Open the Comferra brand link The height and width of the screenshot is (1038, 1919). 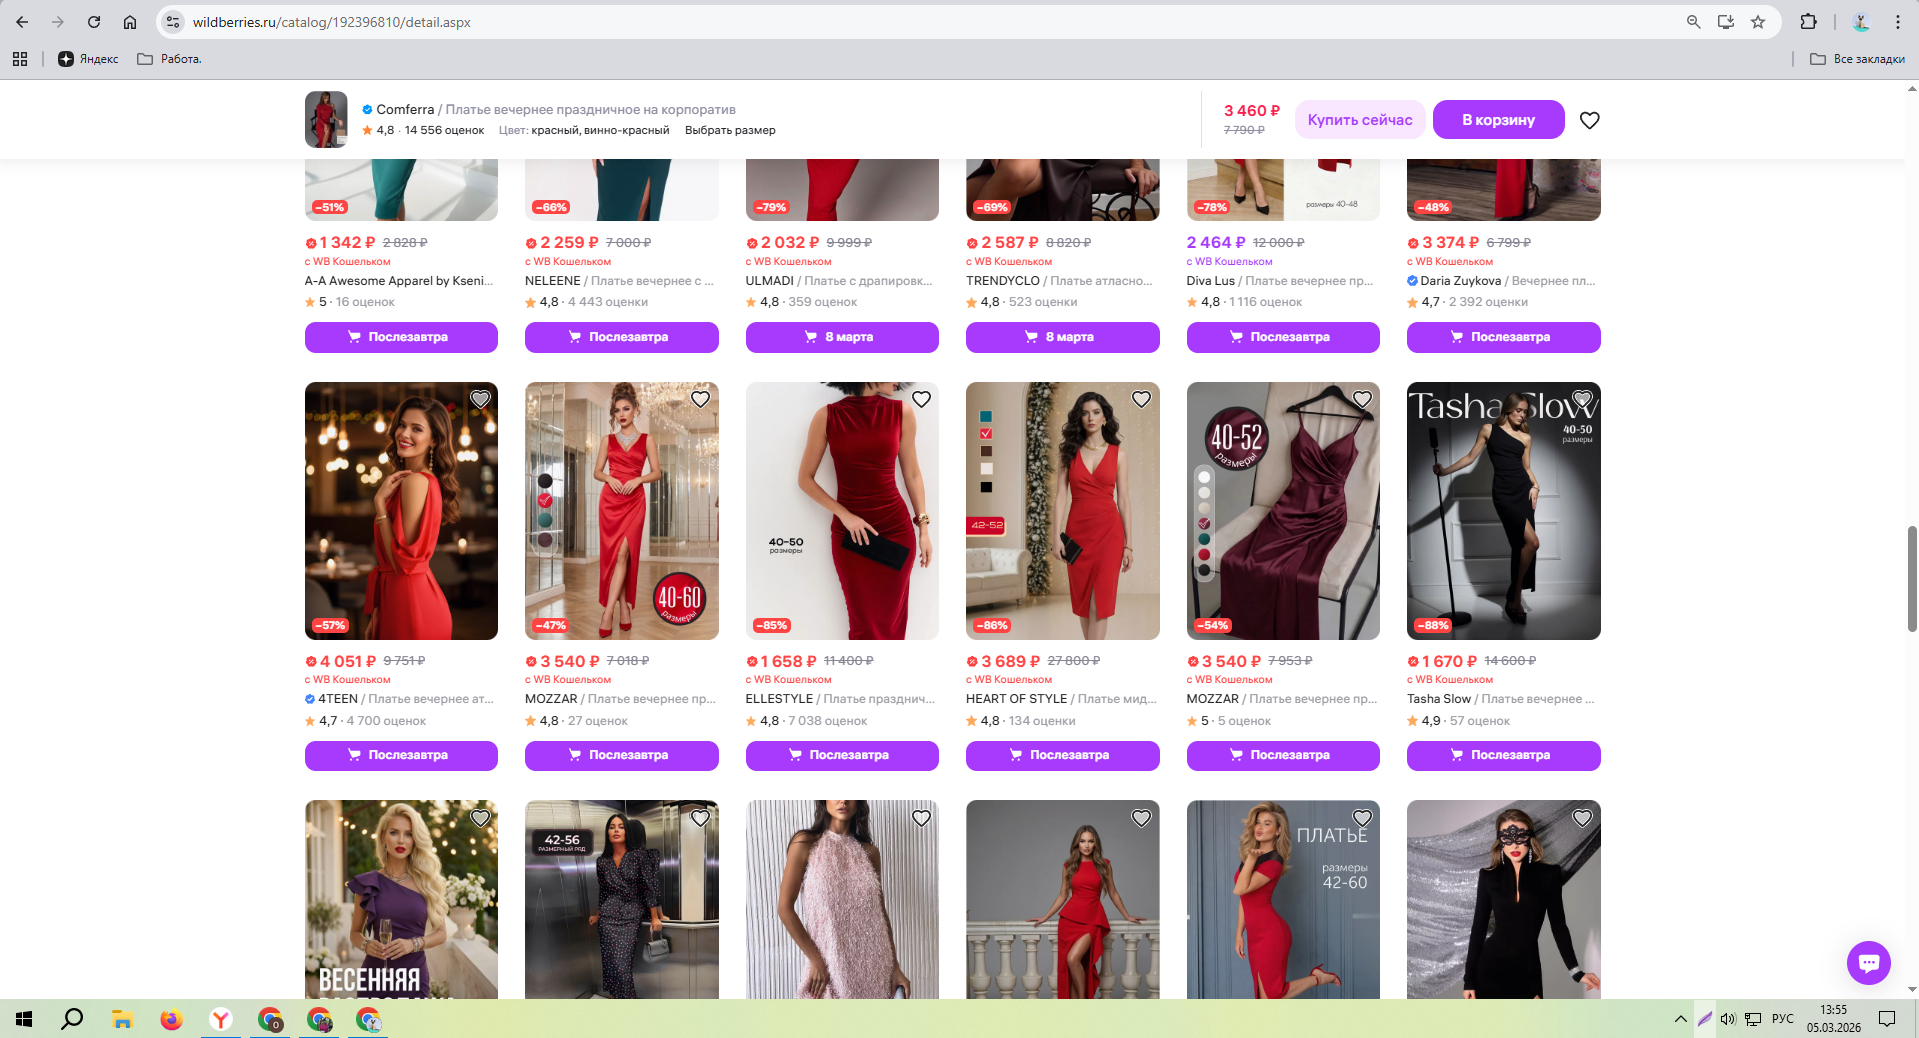tap(405, 109)
